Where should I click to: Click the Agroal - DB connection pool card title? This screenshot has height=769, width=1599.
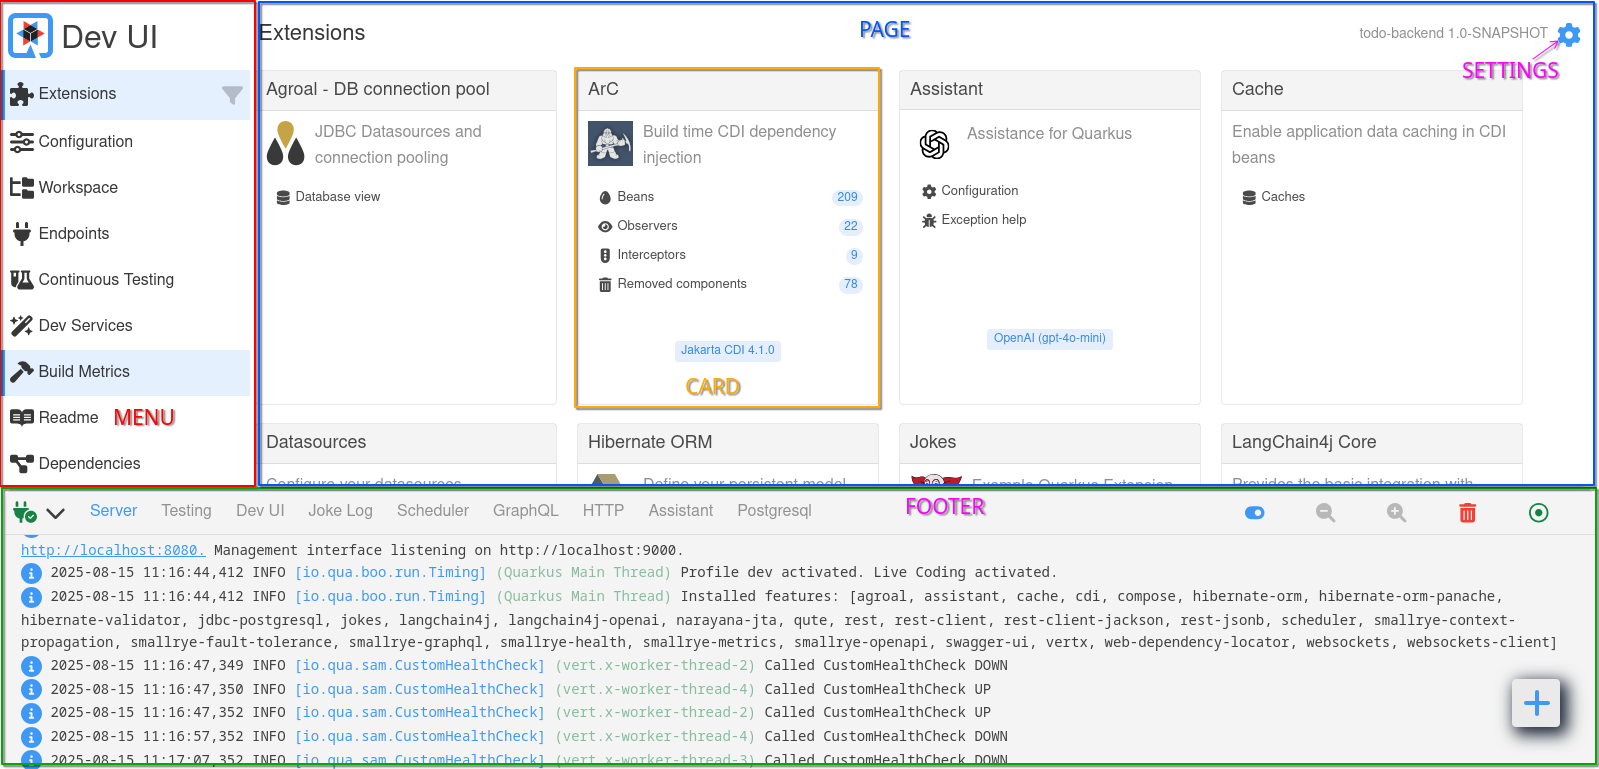[x=378, y=89]
